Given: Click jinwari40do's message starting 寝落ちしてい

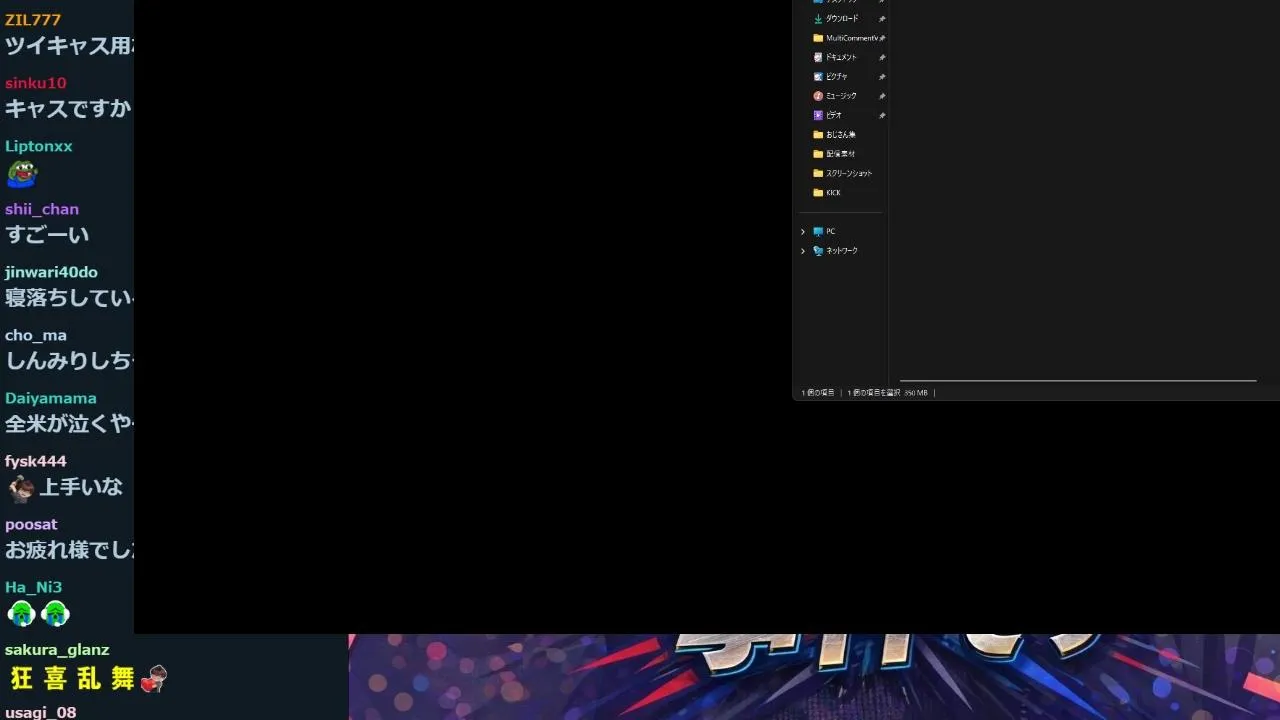Looking at the screenshot, I should [69, 298].
